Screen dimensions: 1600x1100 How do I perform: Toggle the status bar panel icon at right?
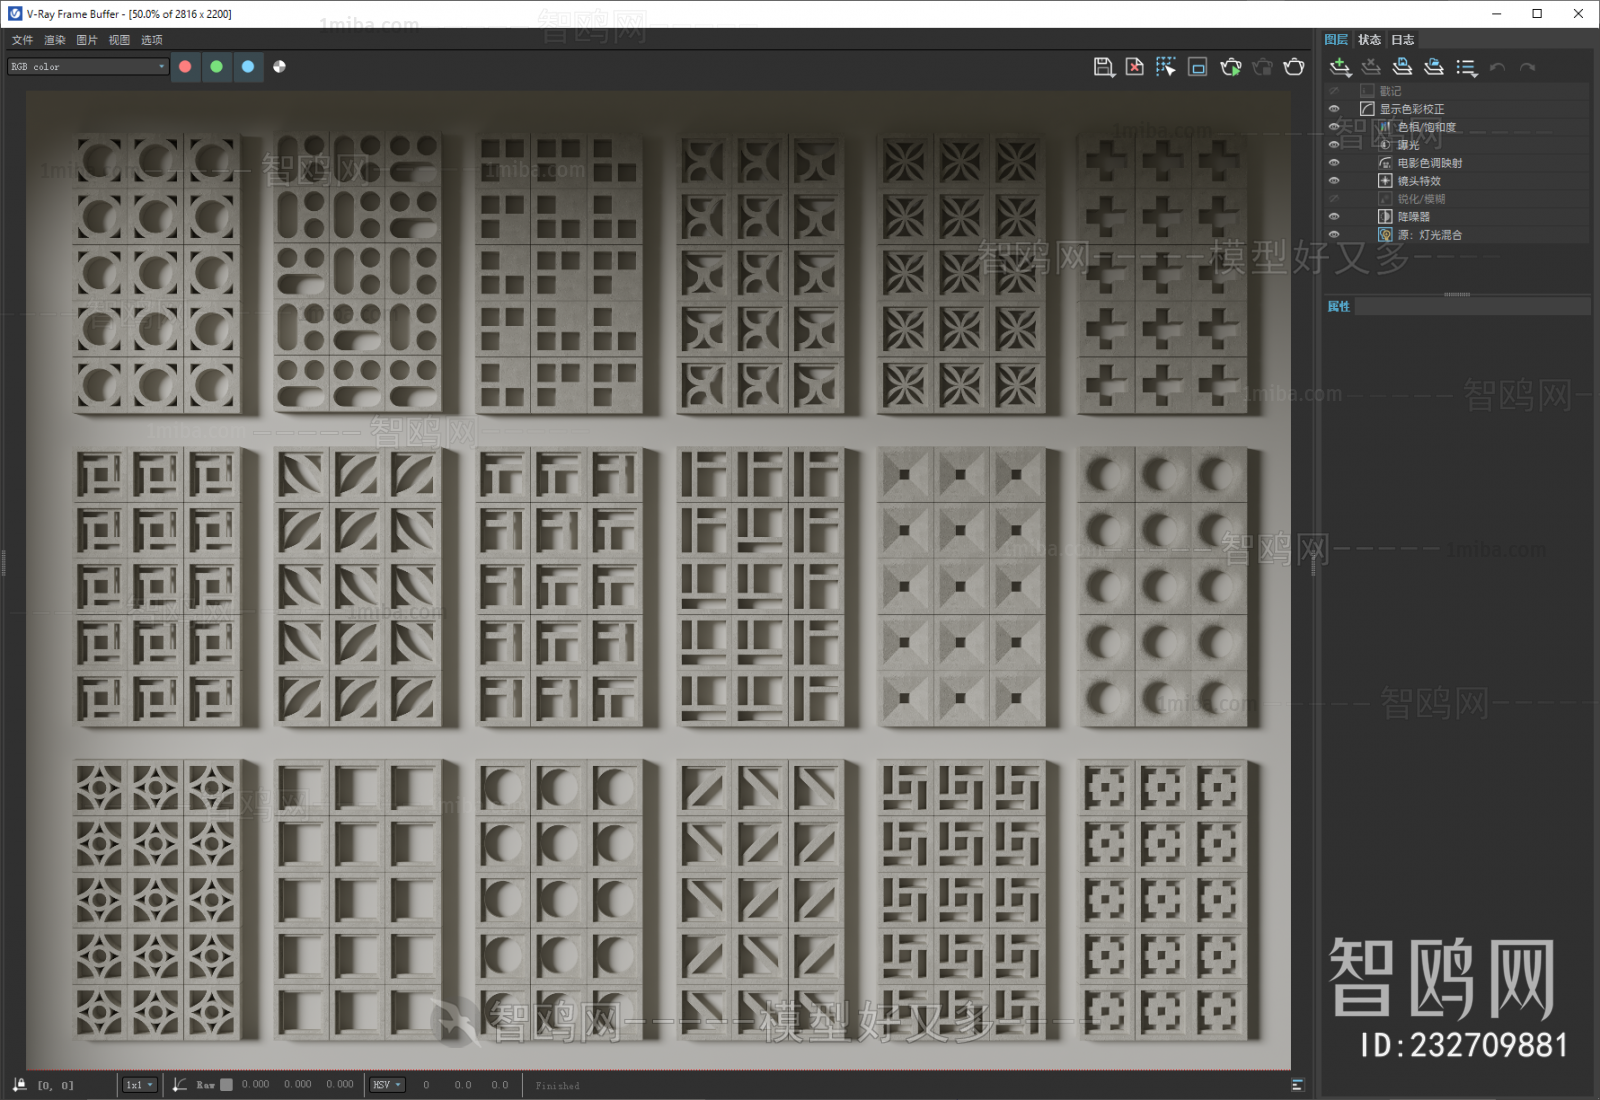pos(1297,1085)
